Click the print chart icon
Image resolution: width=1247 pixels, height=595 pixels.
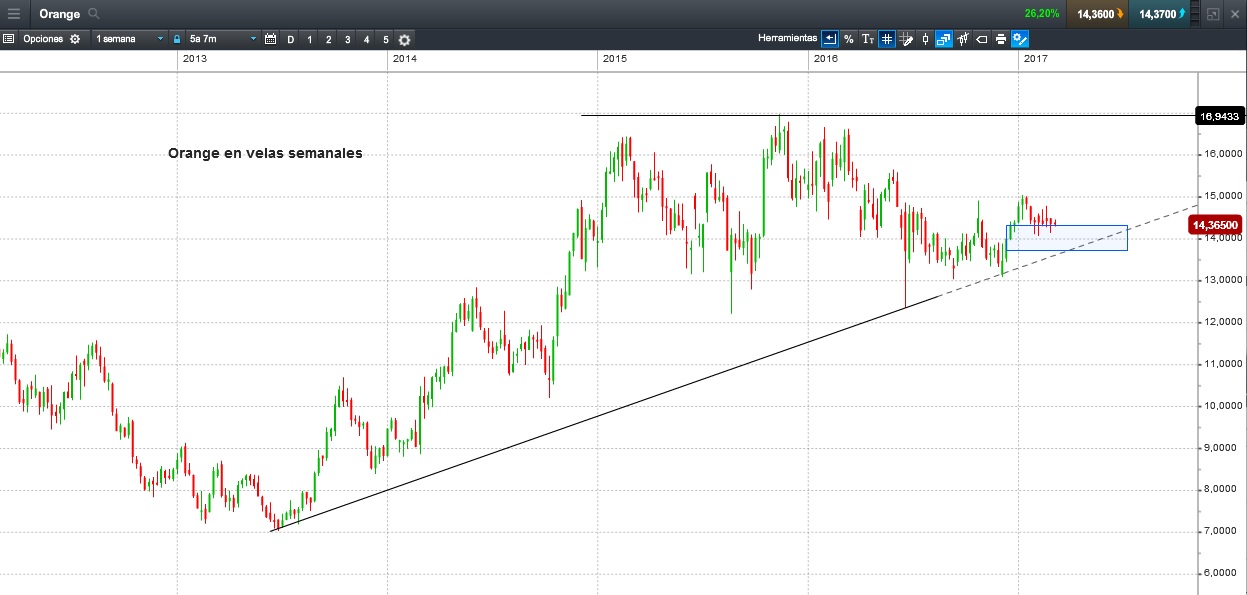pos(1000,39)
